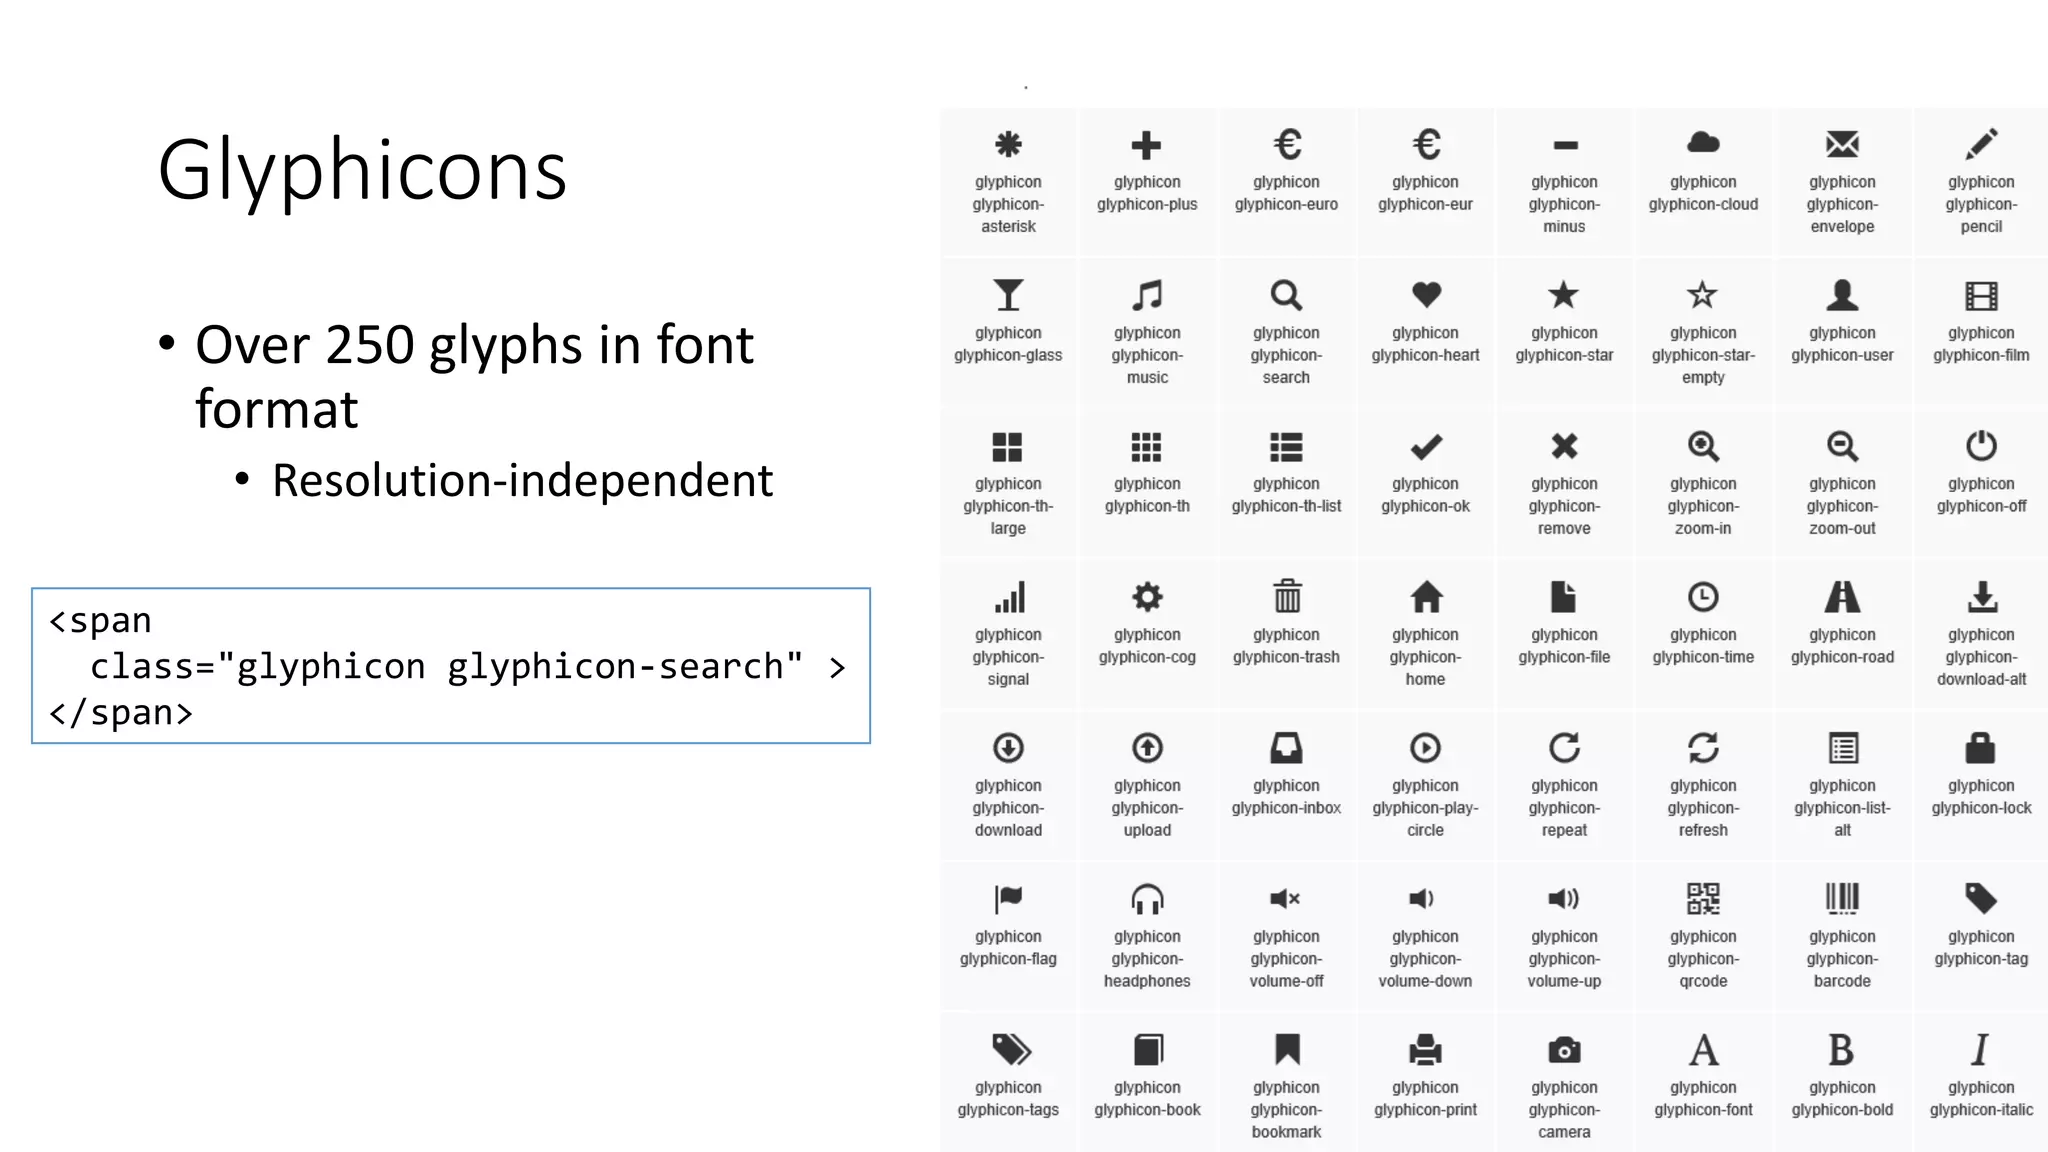Select the glyphicon-book icon
Image resolution: width=2048 pixels, height=1152 pixels.
point(1148,1050)
